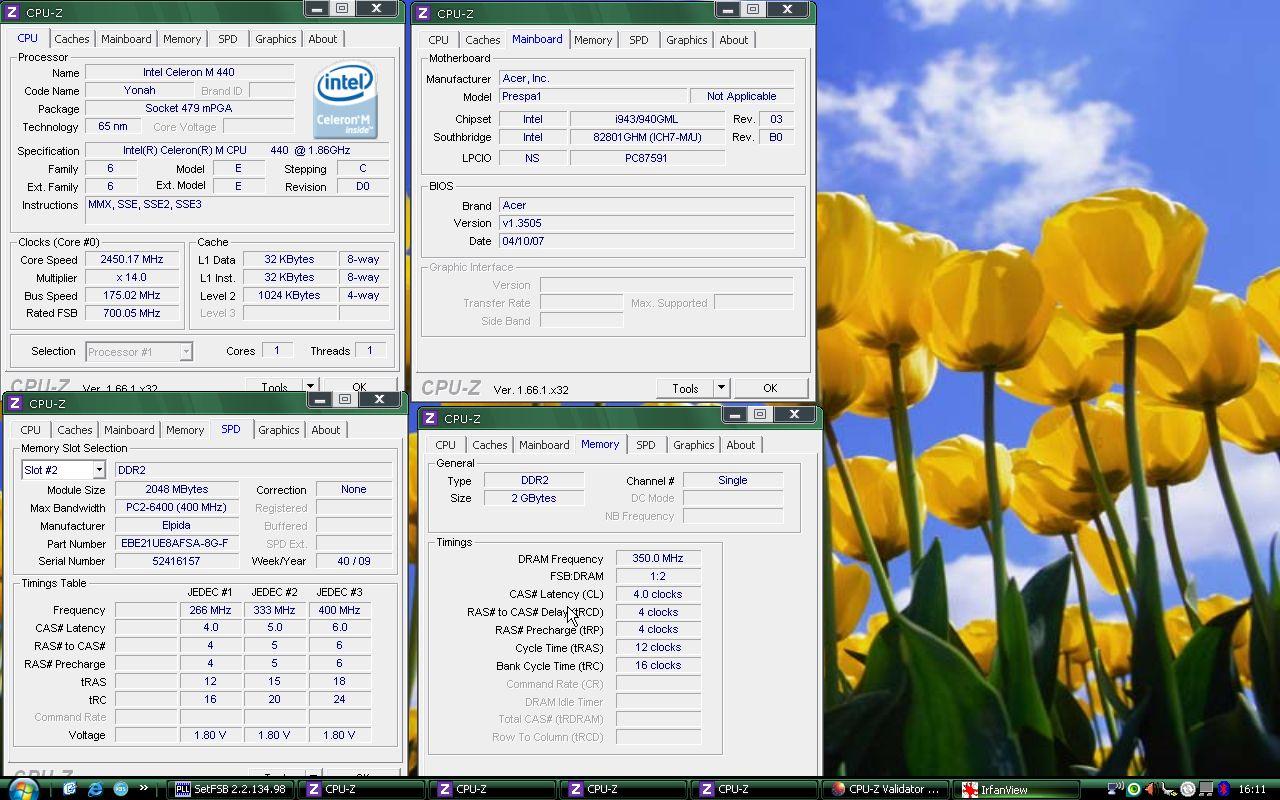Click Tools button in the Mainboard window
The height and width of the screenshot is (800, 1280).
685,388
